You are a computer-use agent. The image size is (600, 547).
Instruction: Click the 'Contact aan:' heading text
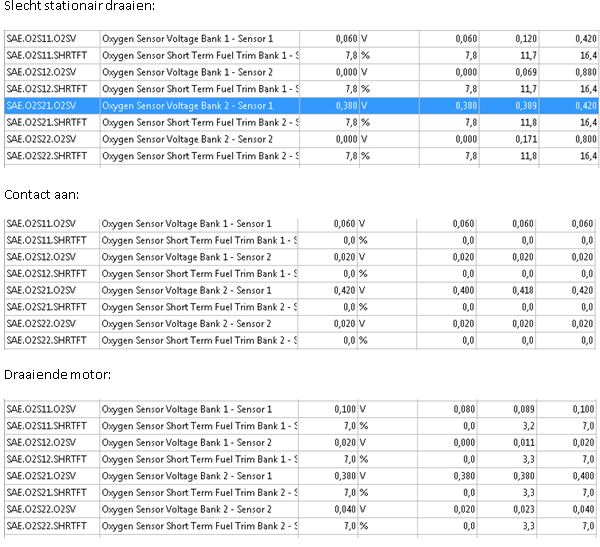tap(40, 193)
